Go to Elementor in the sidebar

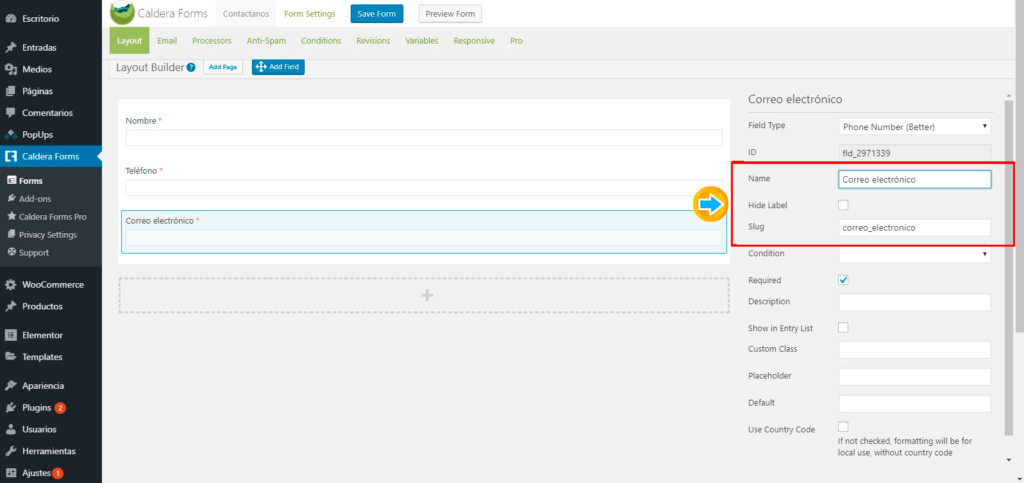click(42, 335)
